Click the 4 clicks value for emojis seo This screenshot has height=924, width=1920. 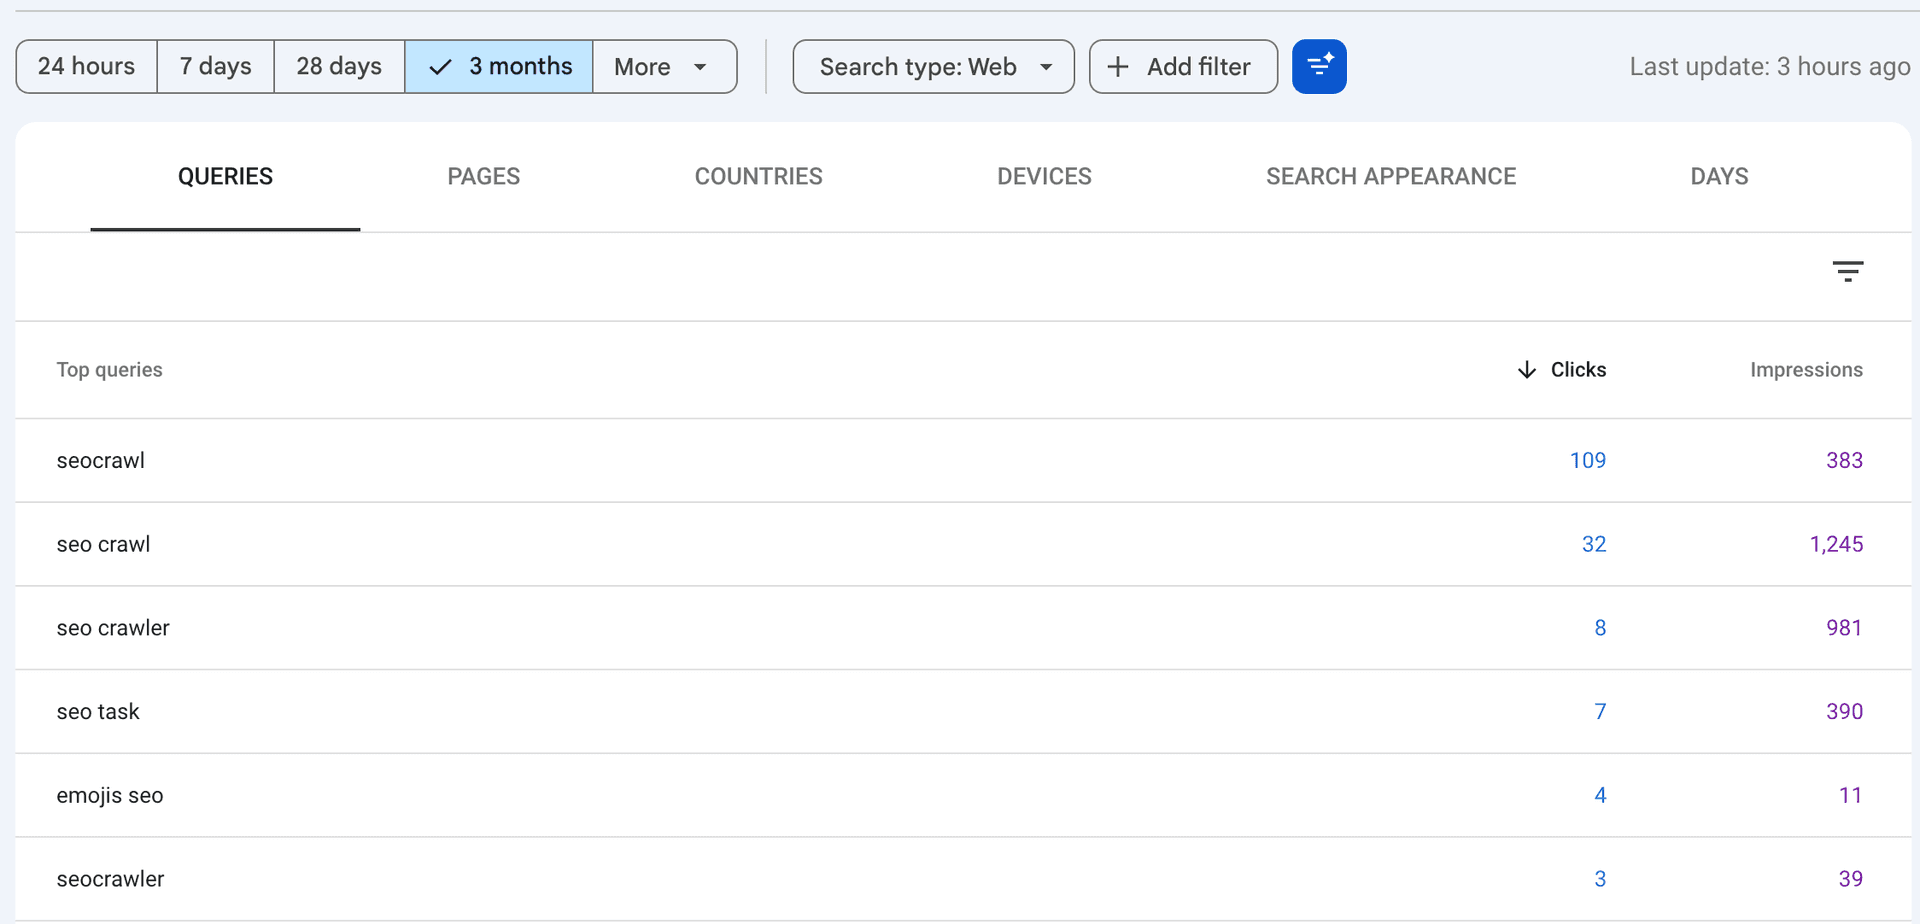(1600, 796)
